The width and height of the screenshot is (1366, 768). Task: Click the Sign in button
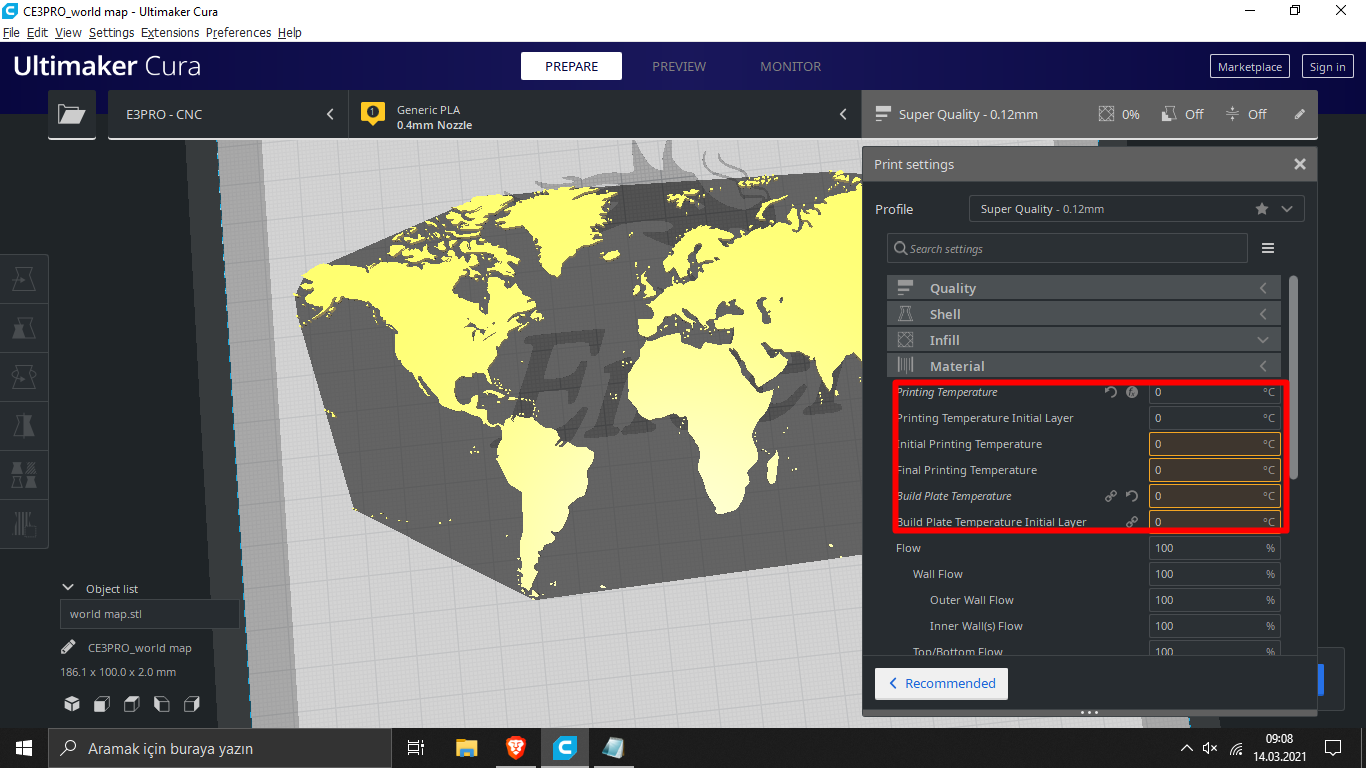point(1327,67)
